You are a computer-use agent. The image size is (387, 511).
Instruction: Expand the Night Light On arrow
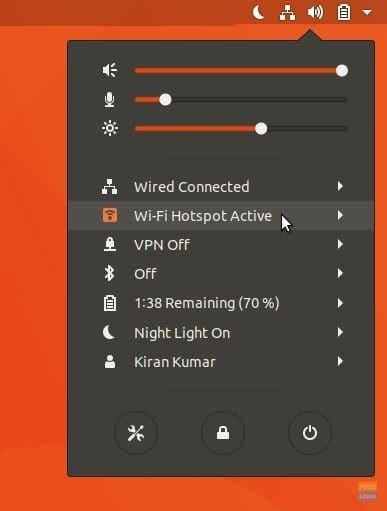pyautogui.click(x=340, y=332)
